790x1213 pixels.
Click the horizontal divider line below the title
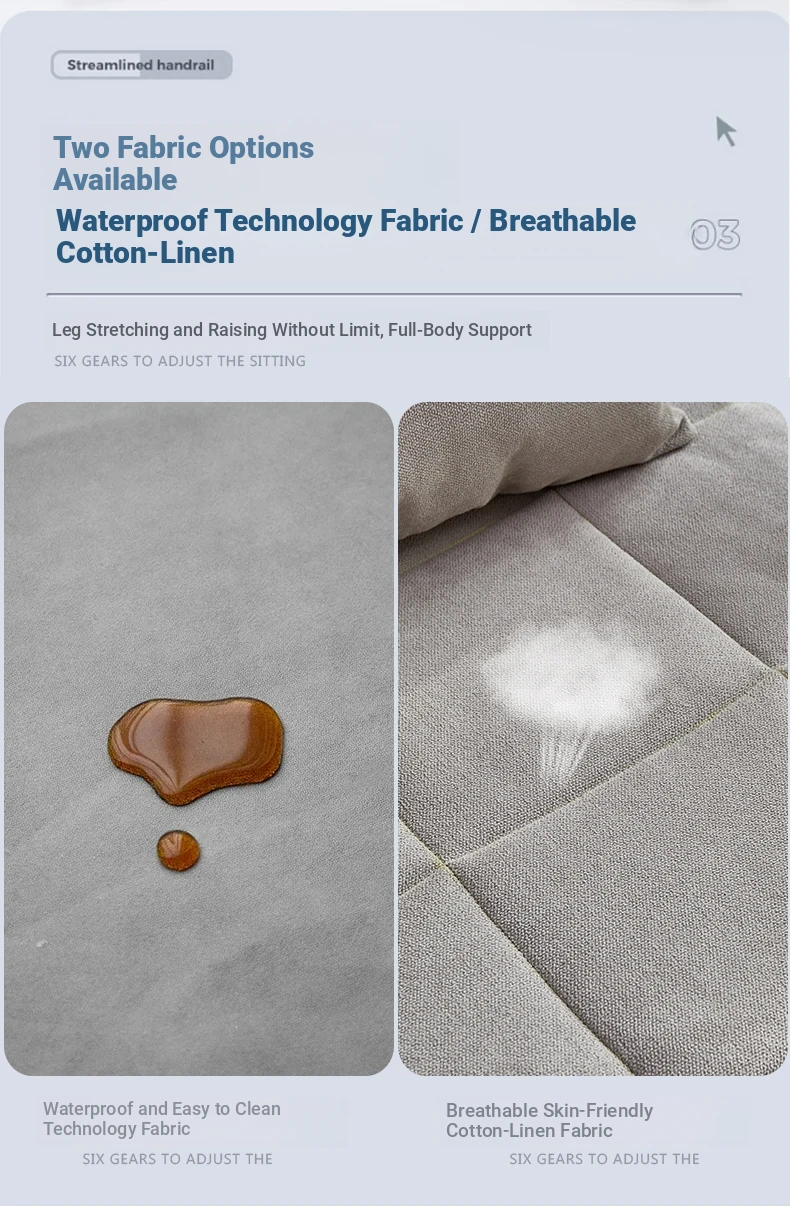(394, 295)
